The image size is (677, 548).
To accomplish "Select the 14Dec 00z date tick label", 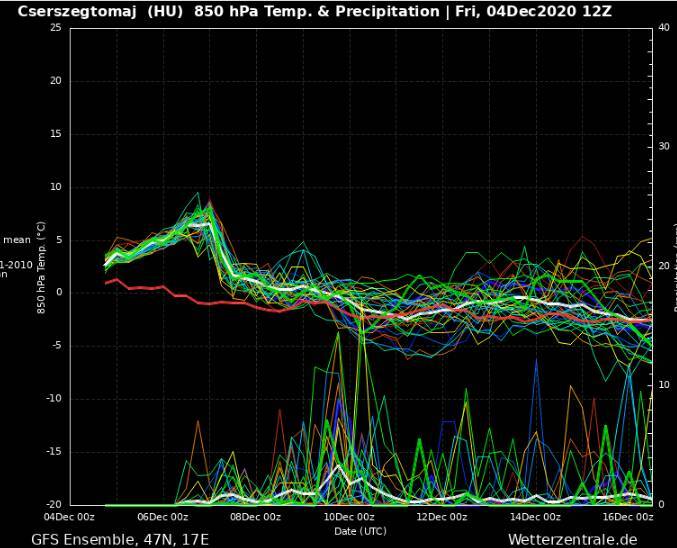I will pyautogui.click(x=535, y=517).
